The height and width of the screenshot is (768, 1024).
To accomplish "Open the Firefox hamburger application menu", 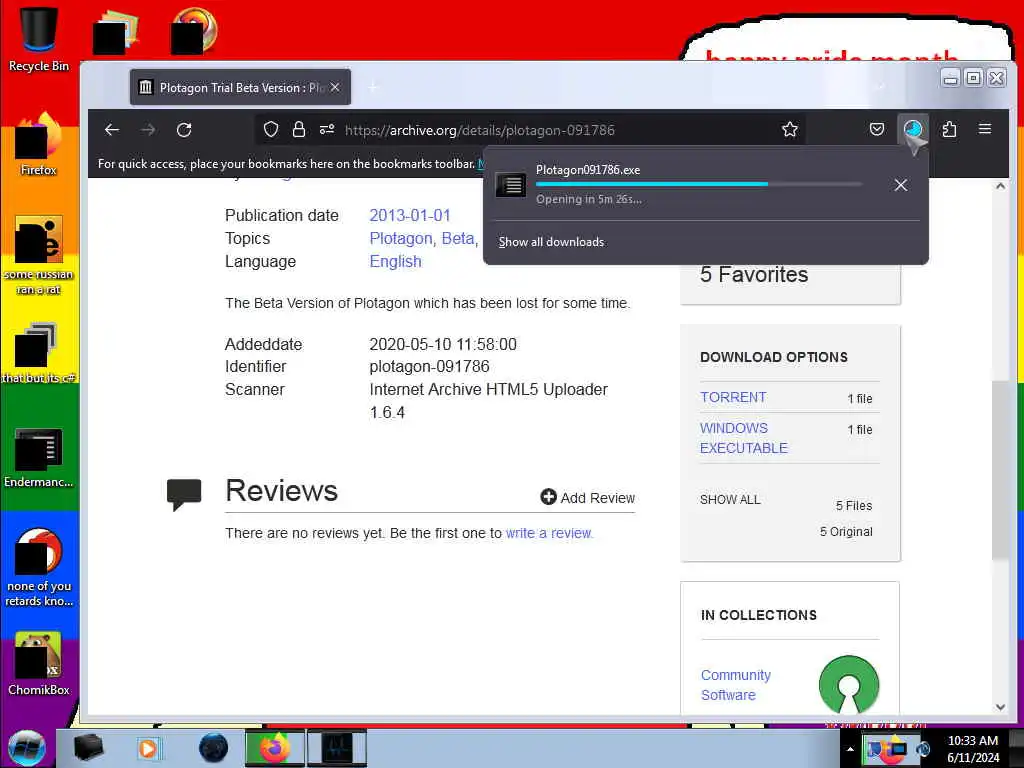I will (x=985, y=129).
